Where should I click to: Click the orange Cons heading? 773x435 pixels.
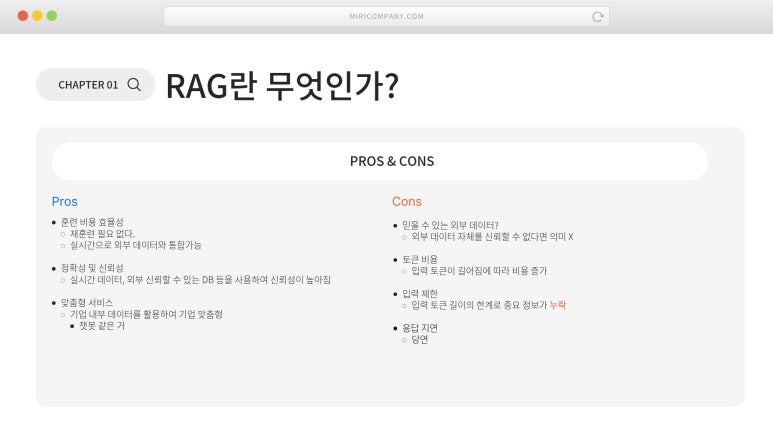pos(407,201)
